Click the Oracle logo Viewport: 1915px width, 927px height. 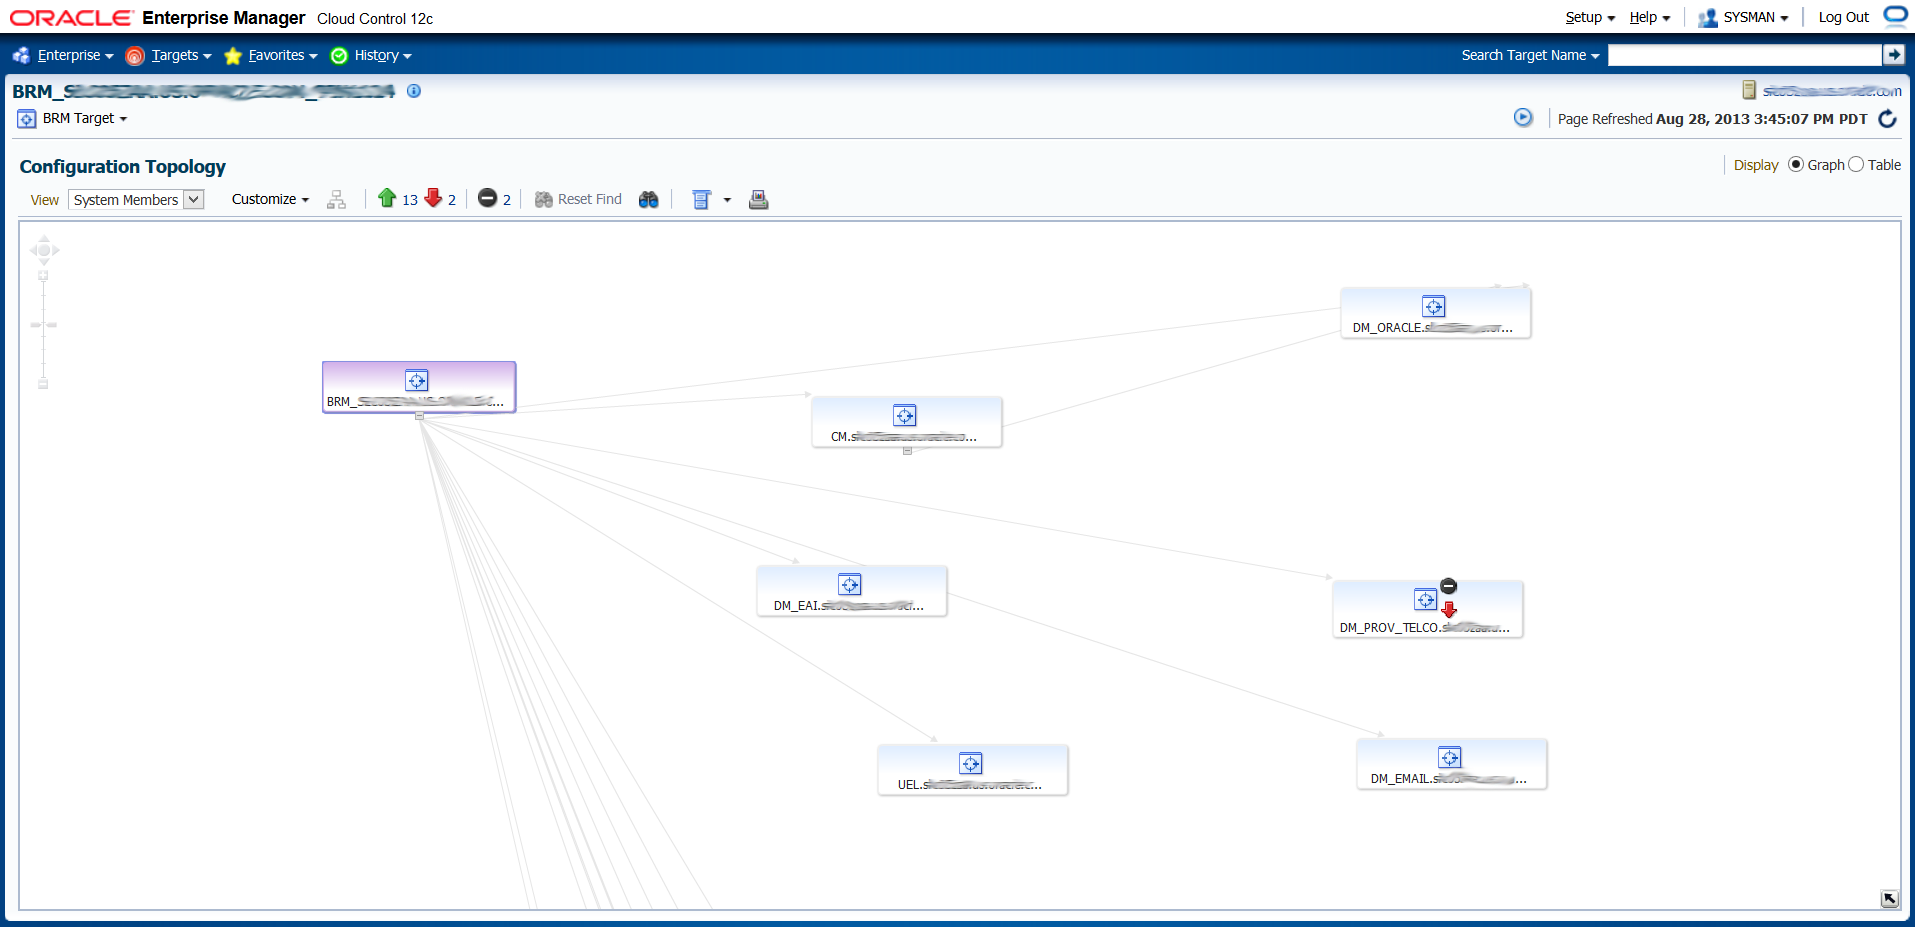pos(72,18)
